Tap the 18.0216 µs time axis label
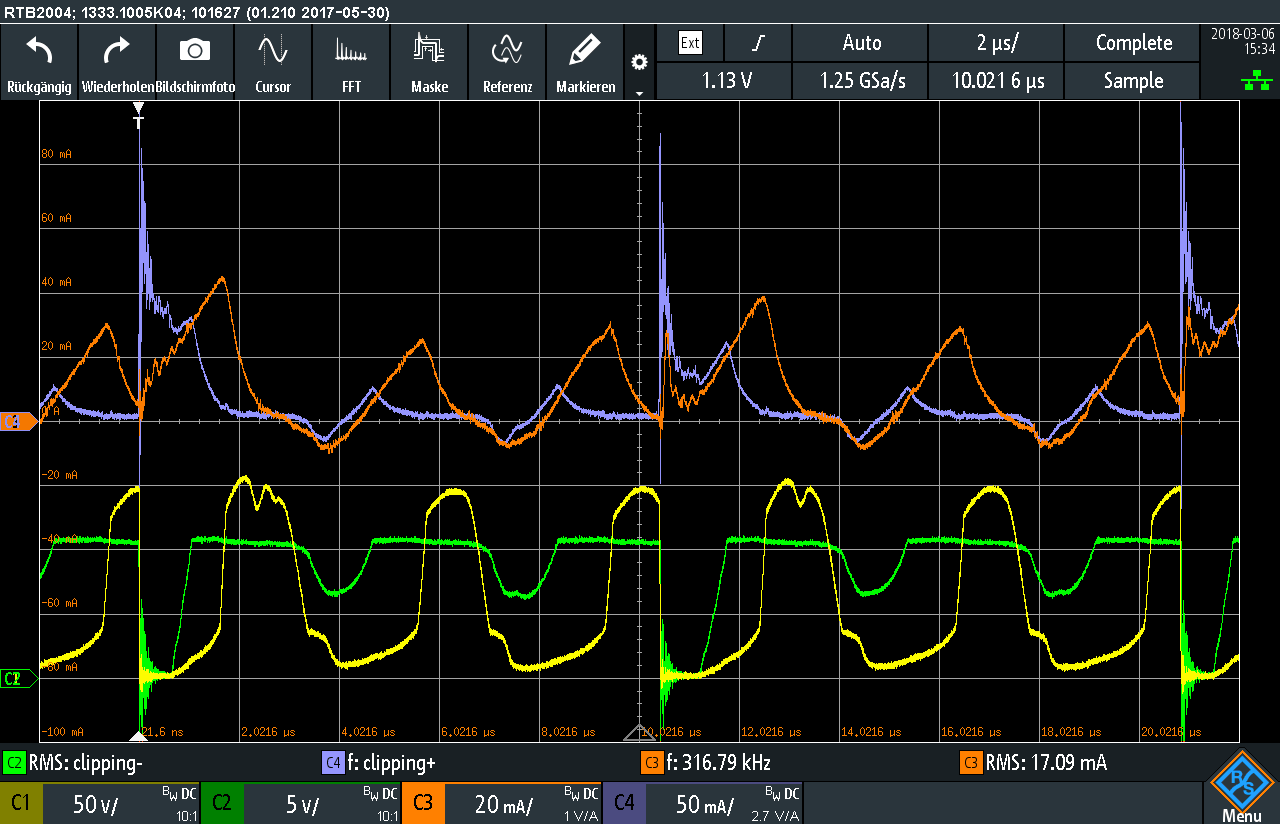This screenshot has width=1280, height=824. point(1069,732)
